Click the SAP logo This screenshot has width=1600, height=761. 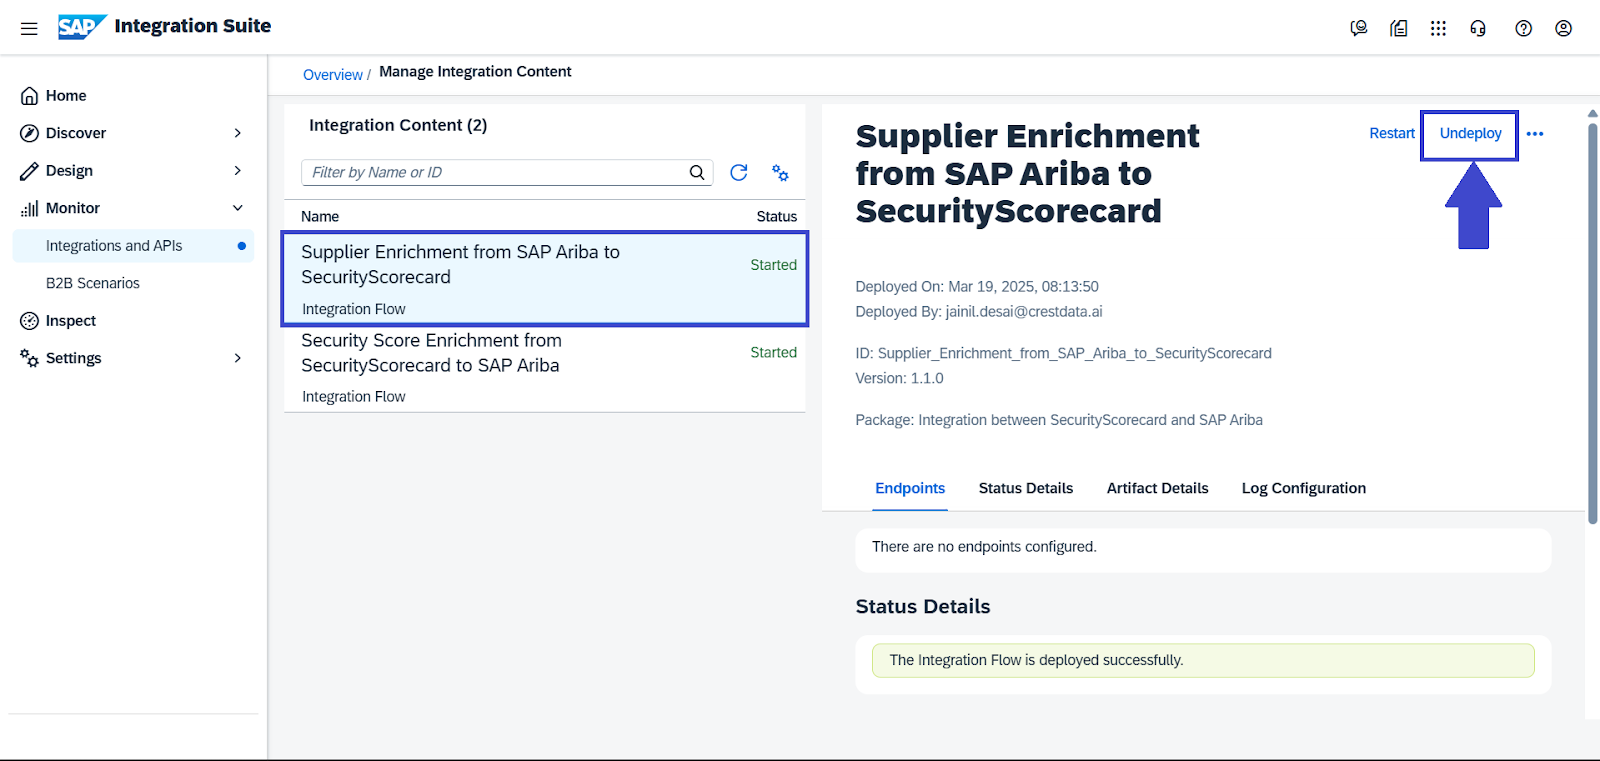(82, 27)
